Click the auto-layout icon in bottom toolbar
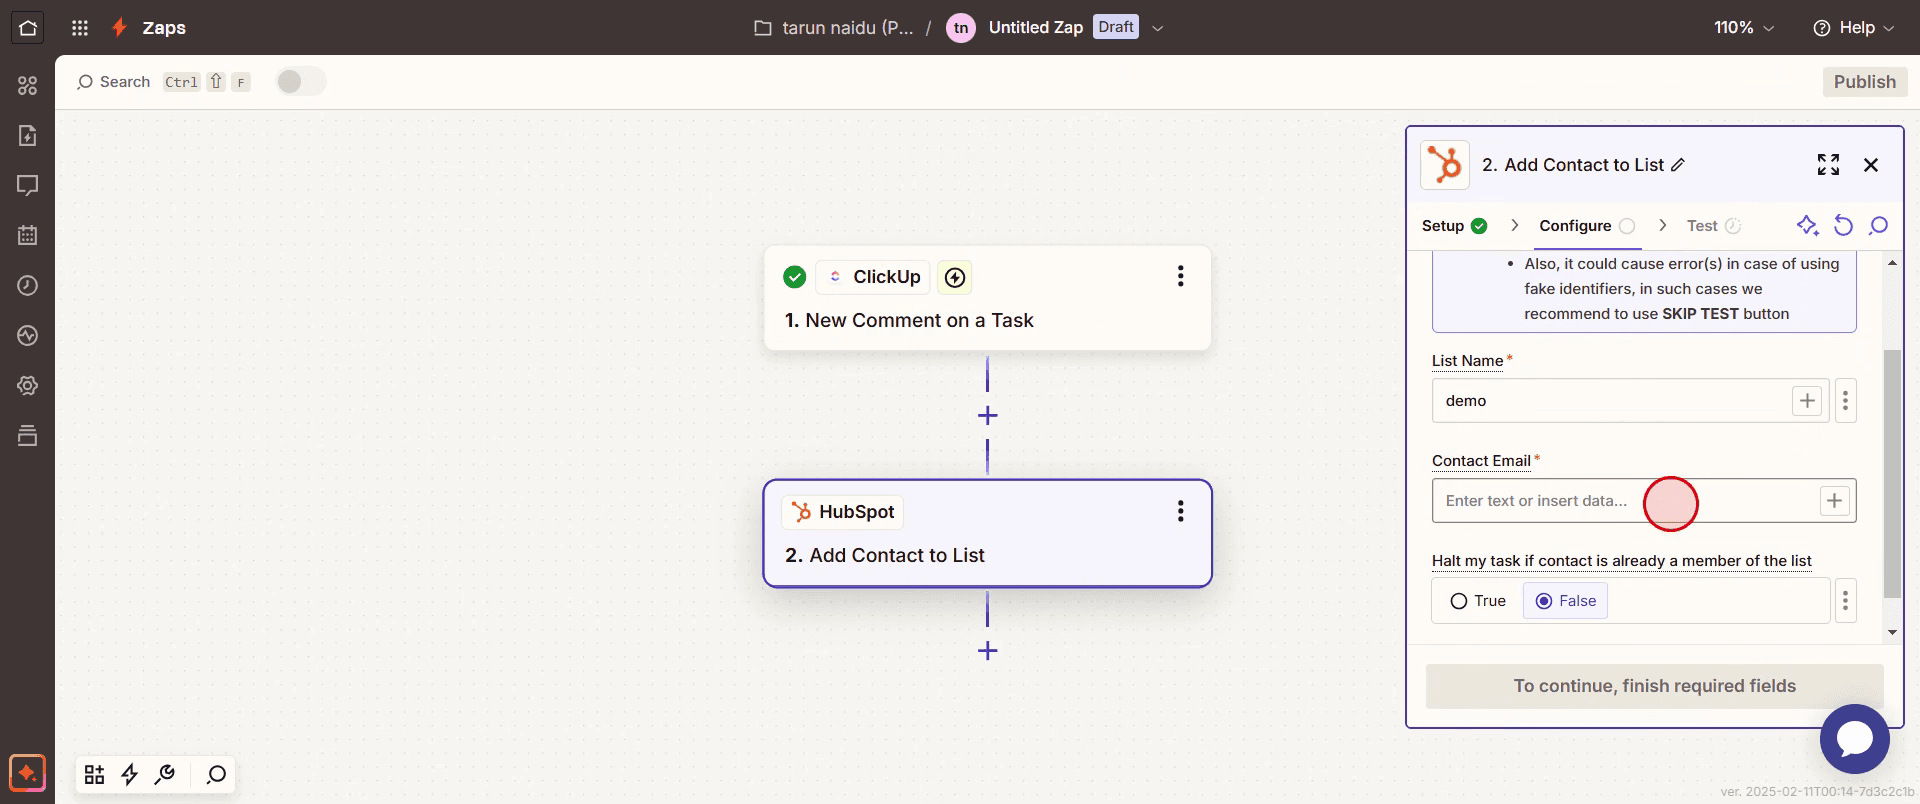This screenshot has height=804, width=1920. [x=94, y=774]
